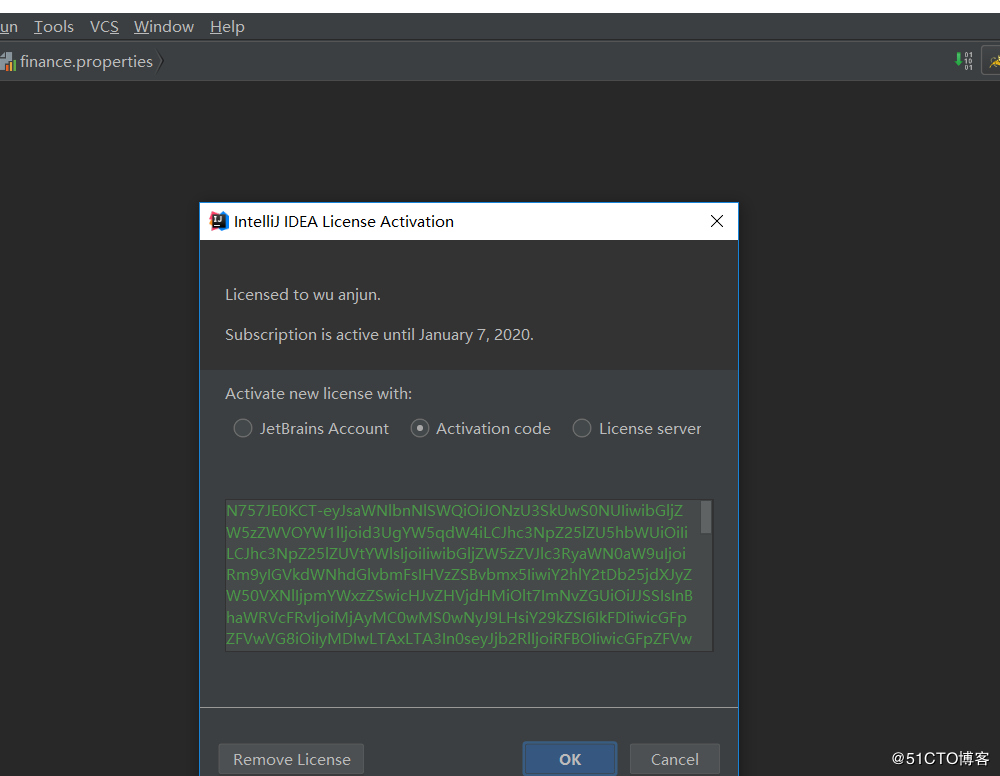Click the finance.properties breadcrumb

pos(86,62)
